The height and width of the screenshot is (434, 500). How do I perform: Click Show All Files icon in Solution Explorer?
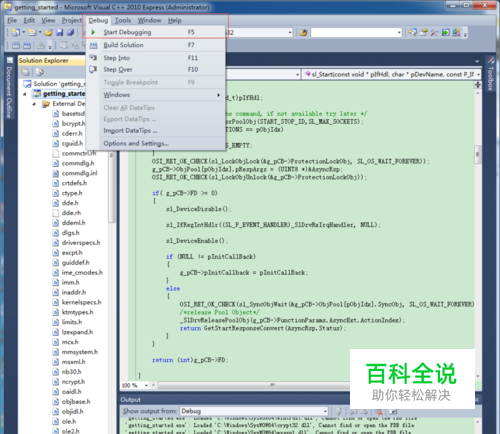click(x=40, y=72)
